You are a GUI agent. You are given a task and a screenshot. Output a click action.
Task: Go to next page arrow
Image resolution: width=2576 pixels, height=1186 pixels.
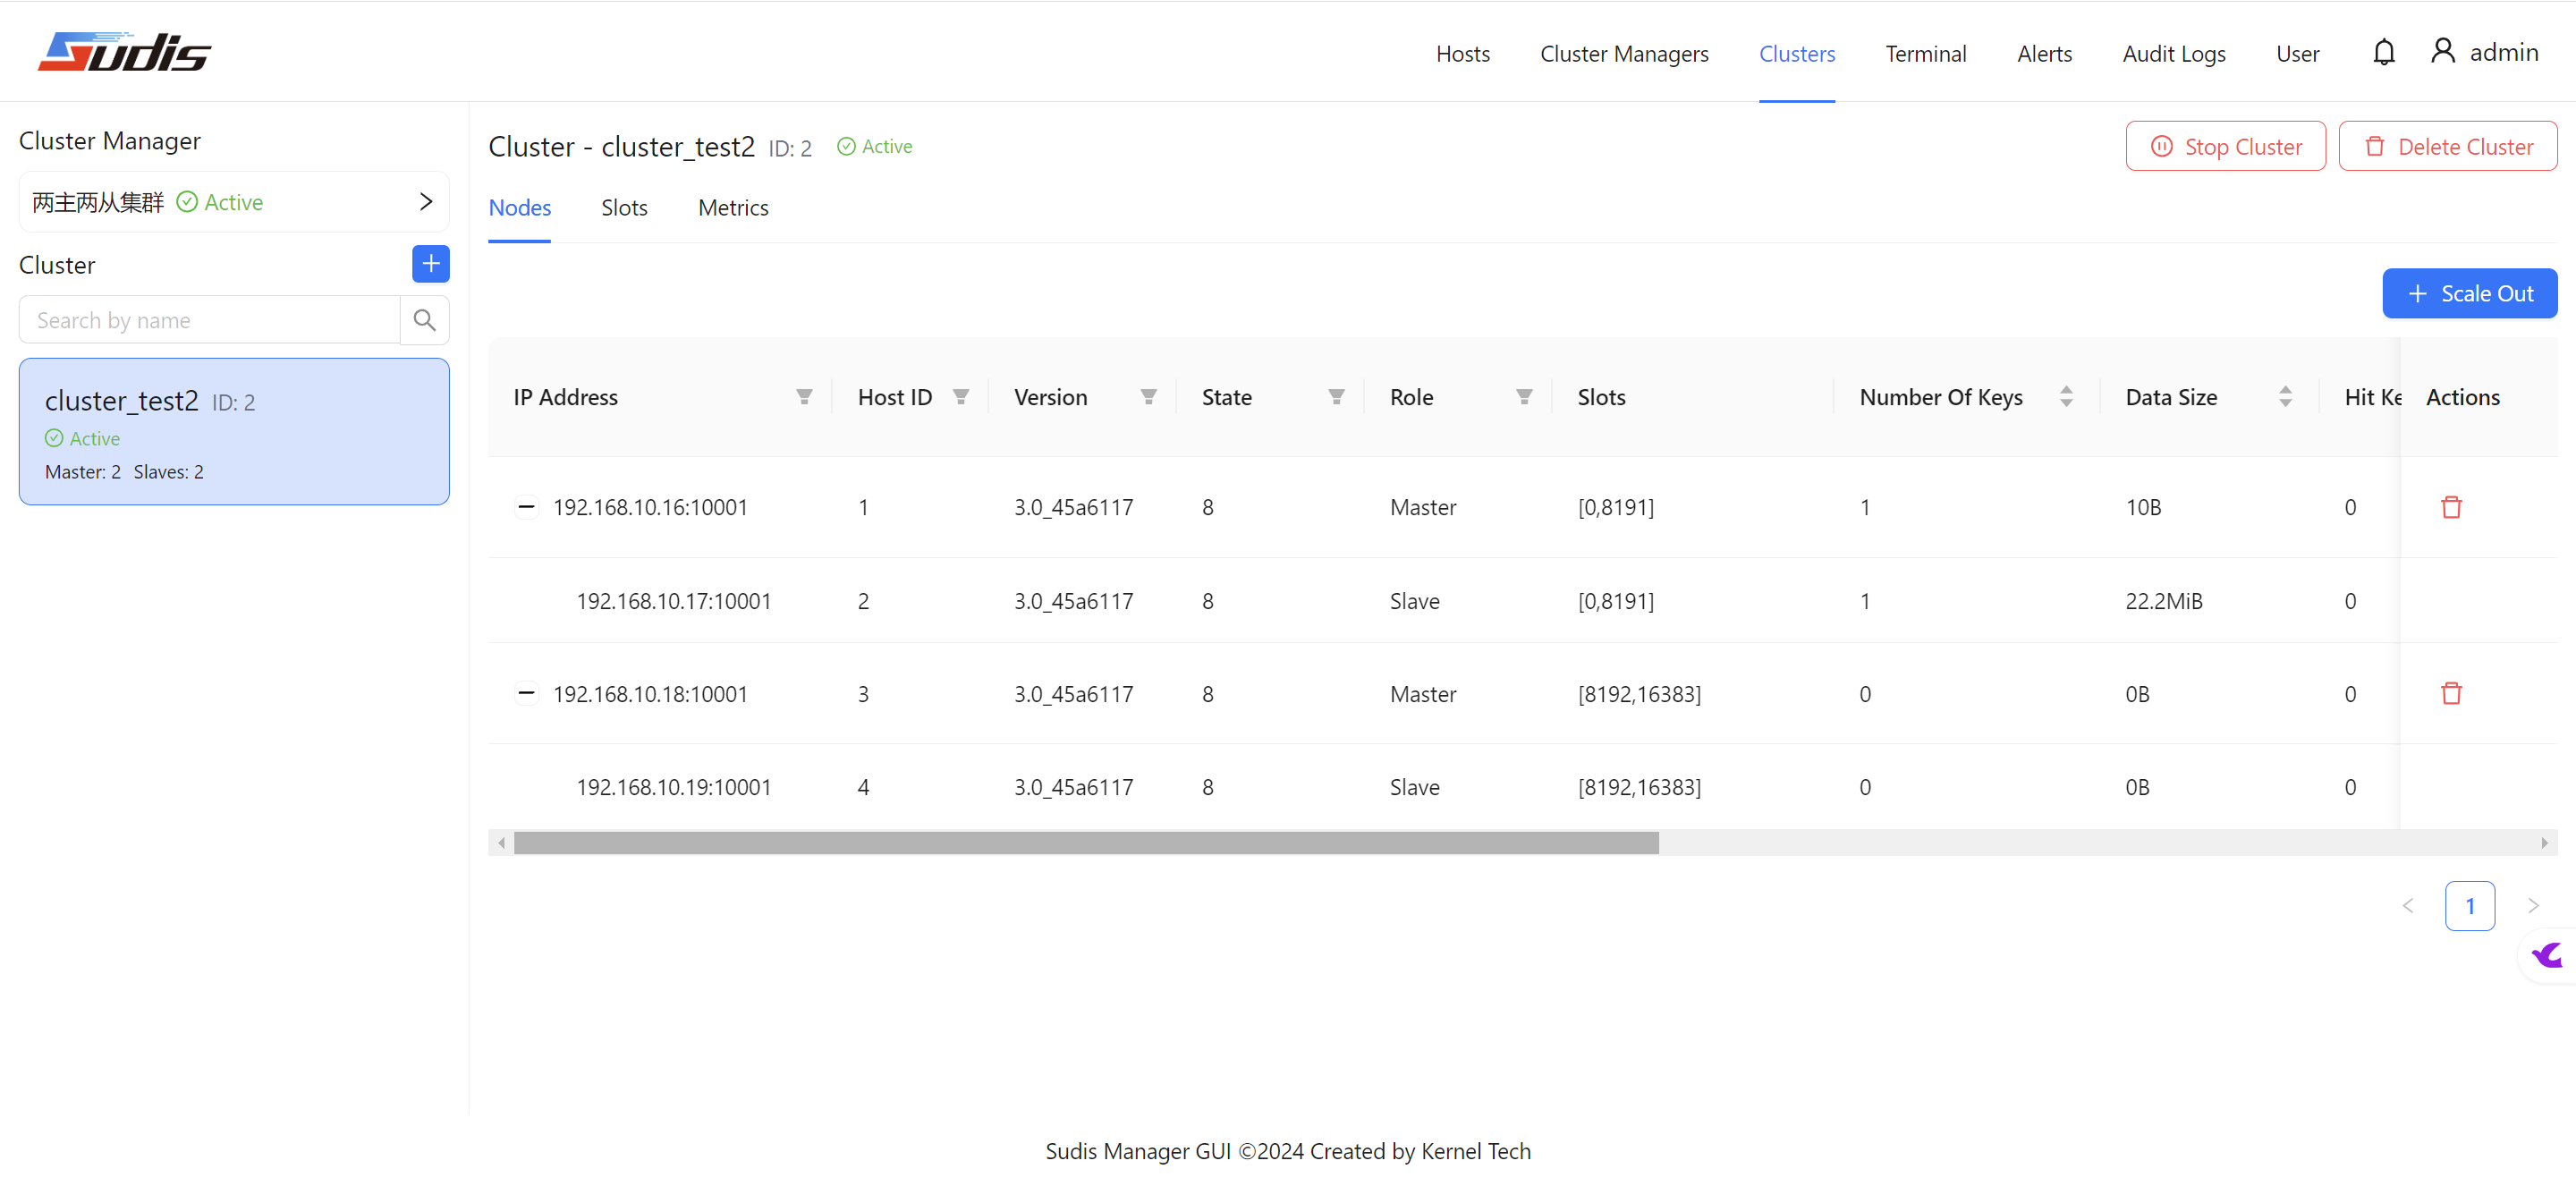(2533, 906)
